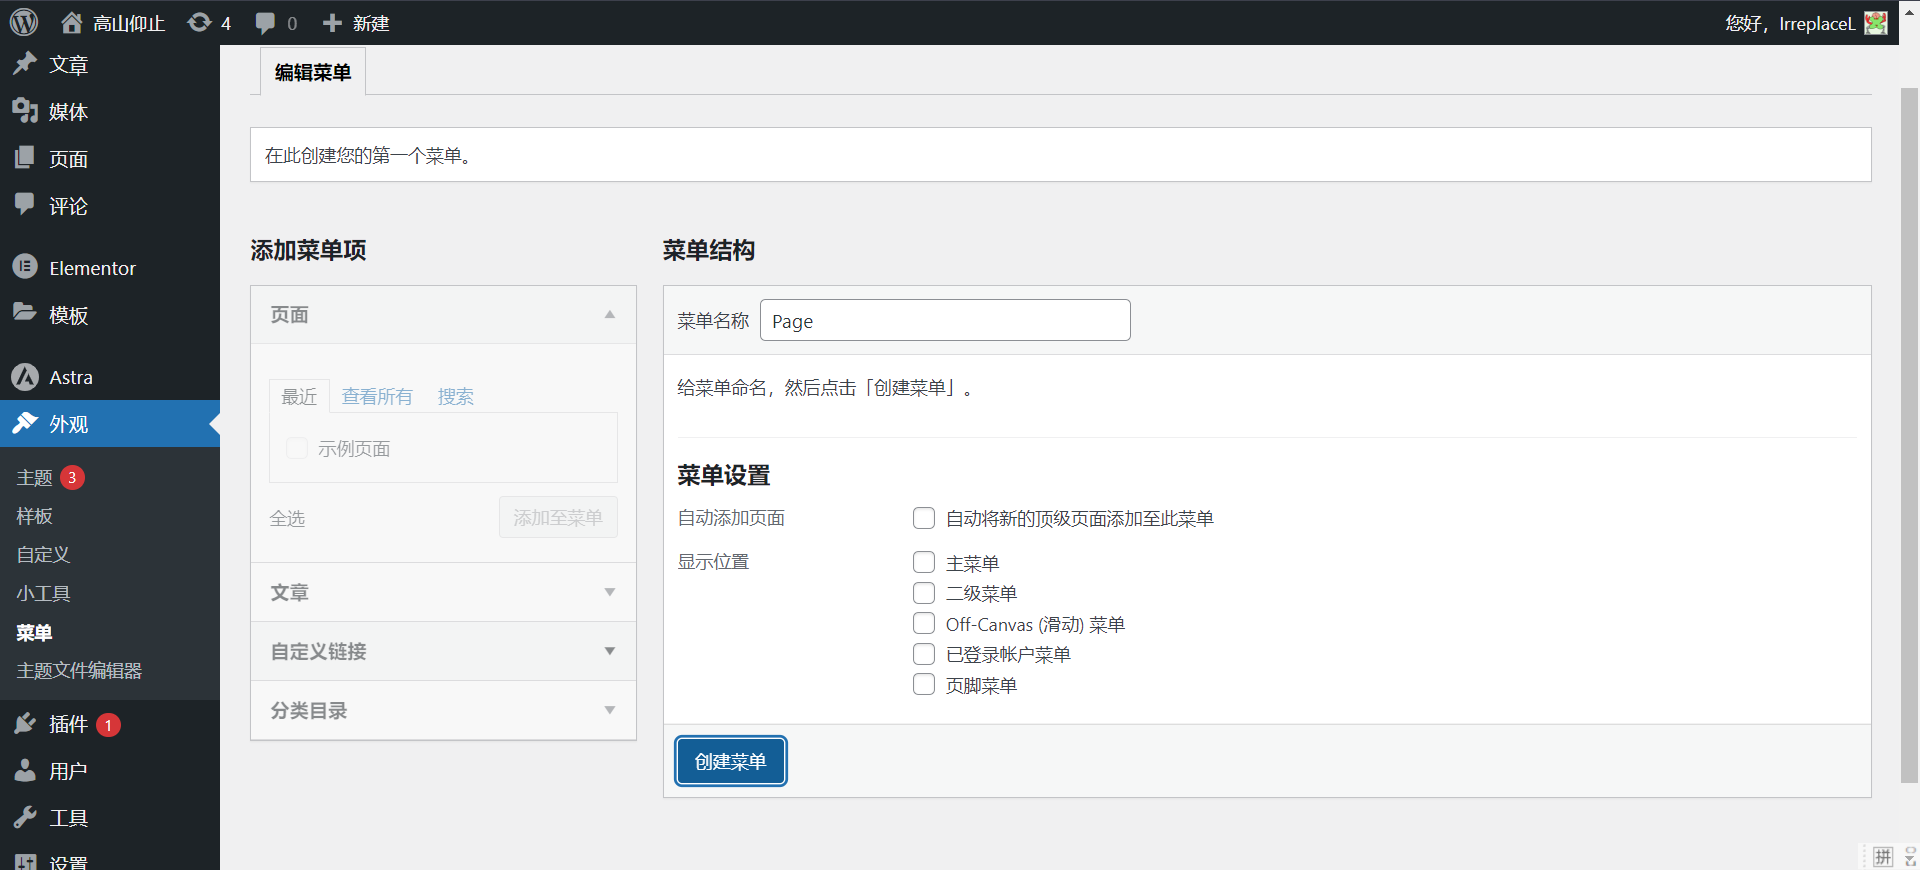Switch to the 最近 tab
The width and height of the screenshot is (1920, 870).
[299, 396]
